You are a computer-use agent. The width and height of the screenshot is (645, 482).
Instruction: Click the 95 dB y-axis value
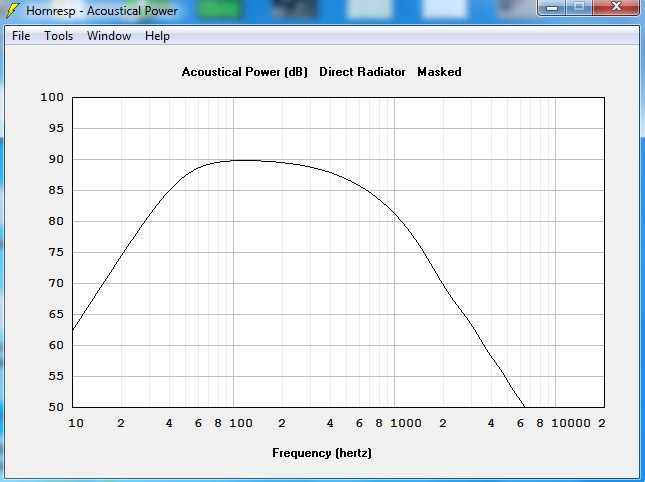[x=56, y=128]
